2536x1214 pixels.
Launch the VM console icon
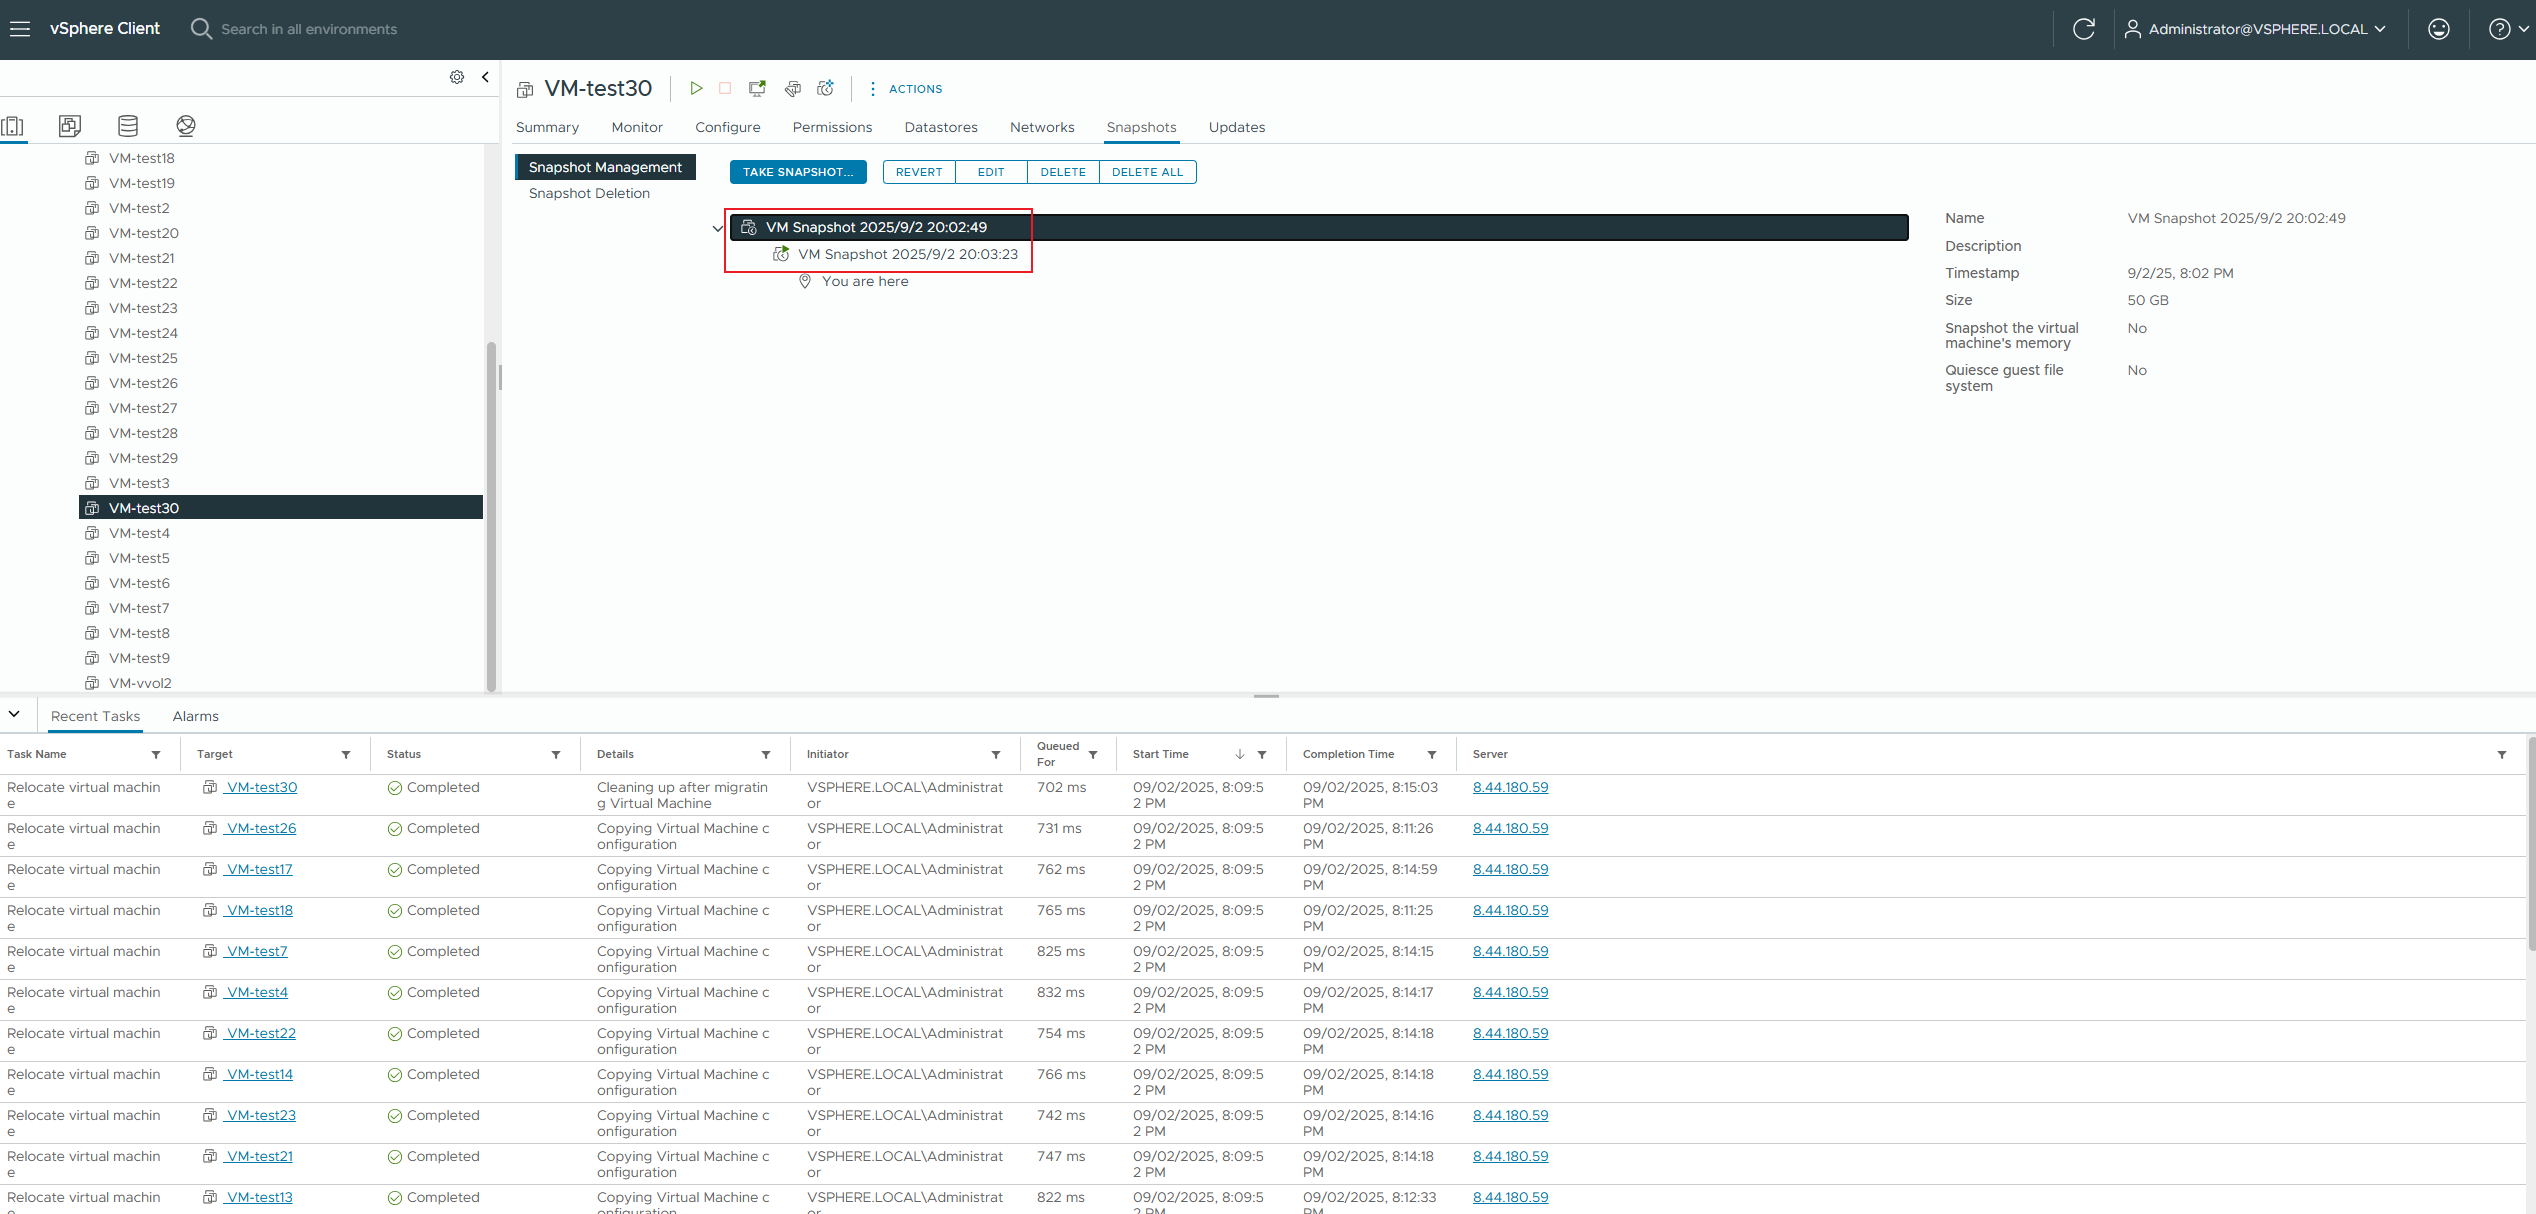(x=757, y=88)
